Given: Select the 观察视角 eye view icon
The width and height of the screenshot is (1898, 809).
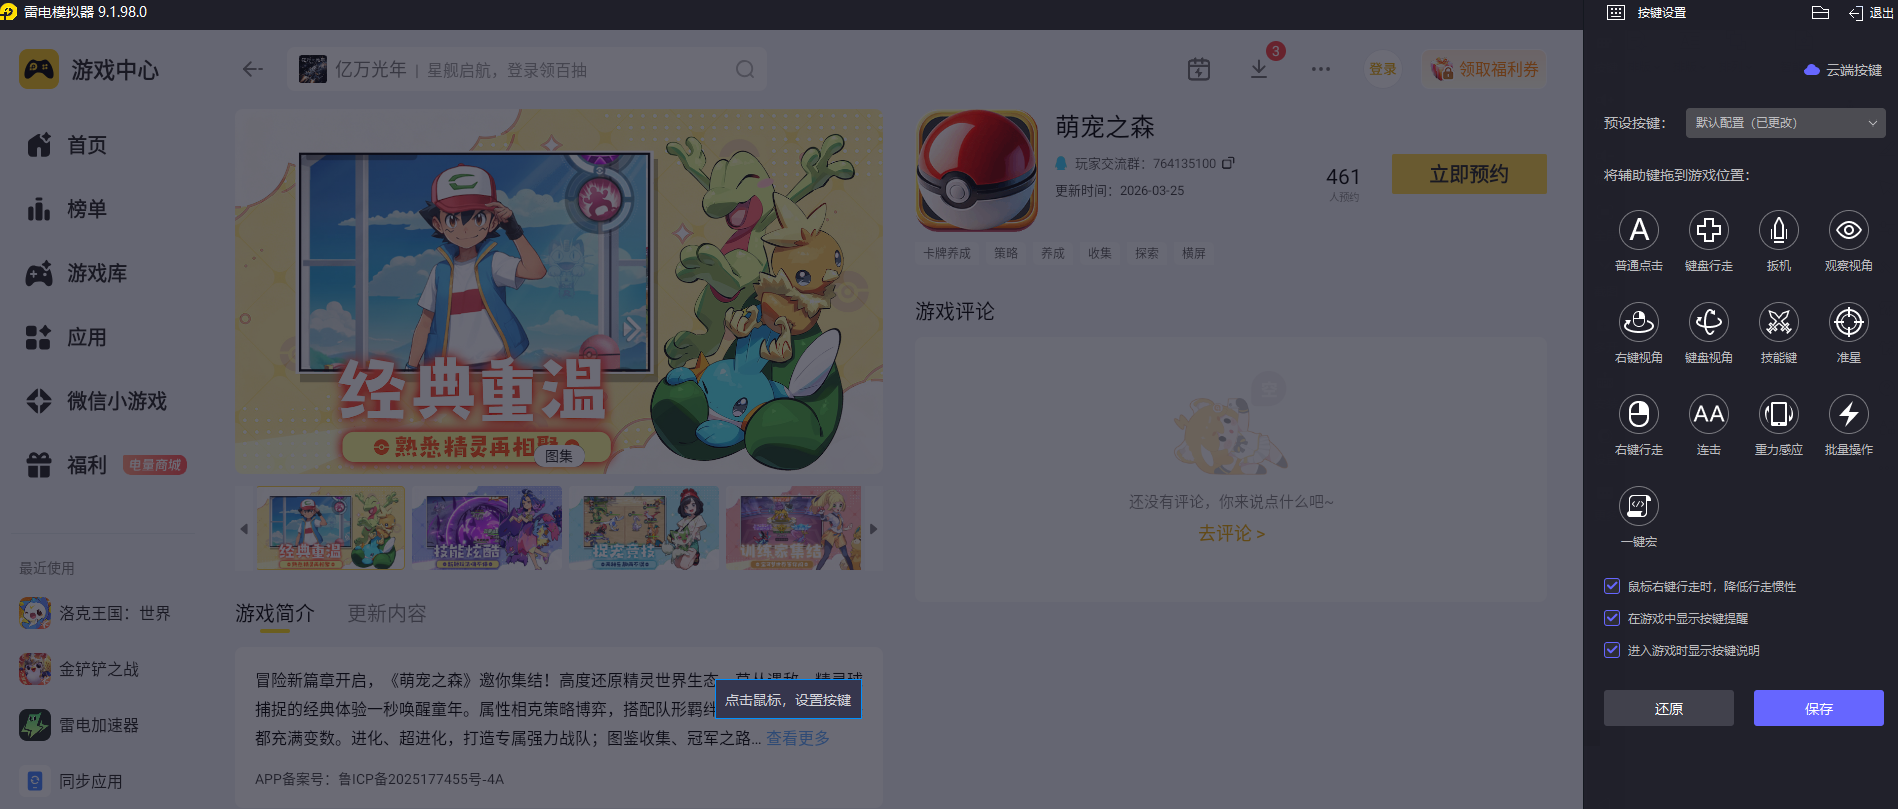Looking at the screenshot, I should (x=1848, y=230).
